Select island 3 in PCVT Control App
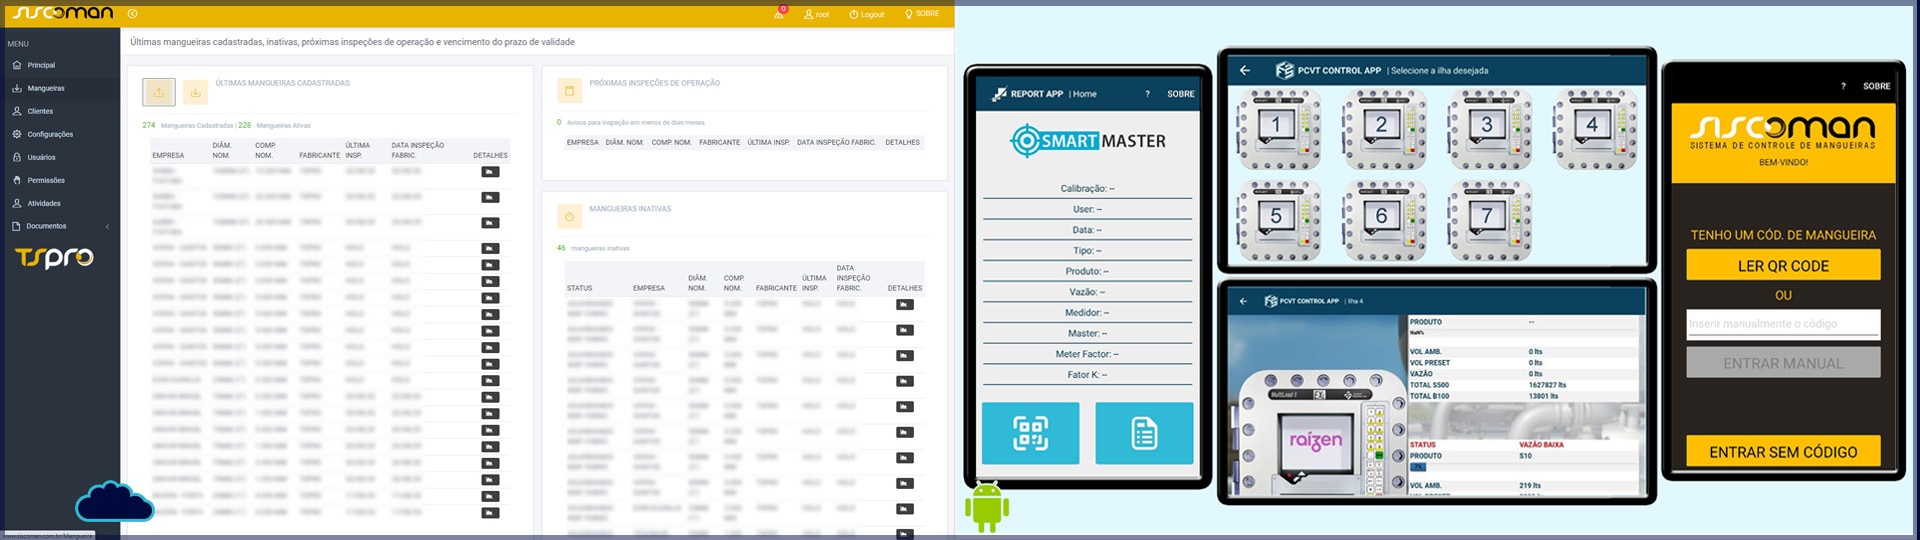Viewport: 1920px width, 540px height. [x=1488, y=128]
